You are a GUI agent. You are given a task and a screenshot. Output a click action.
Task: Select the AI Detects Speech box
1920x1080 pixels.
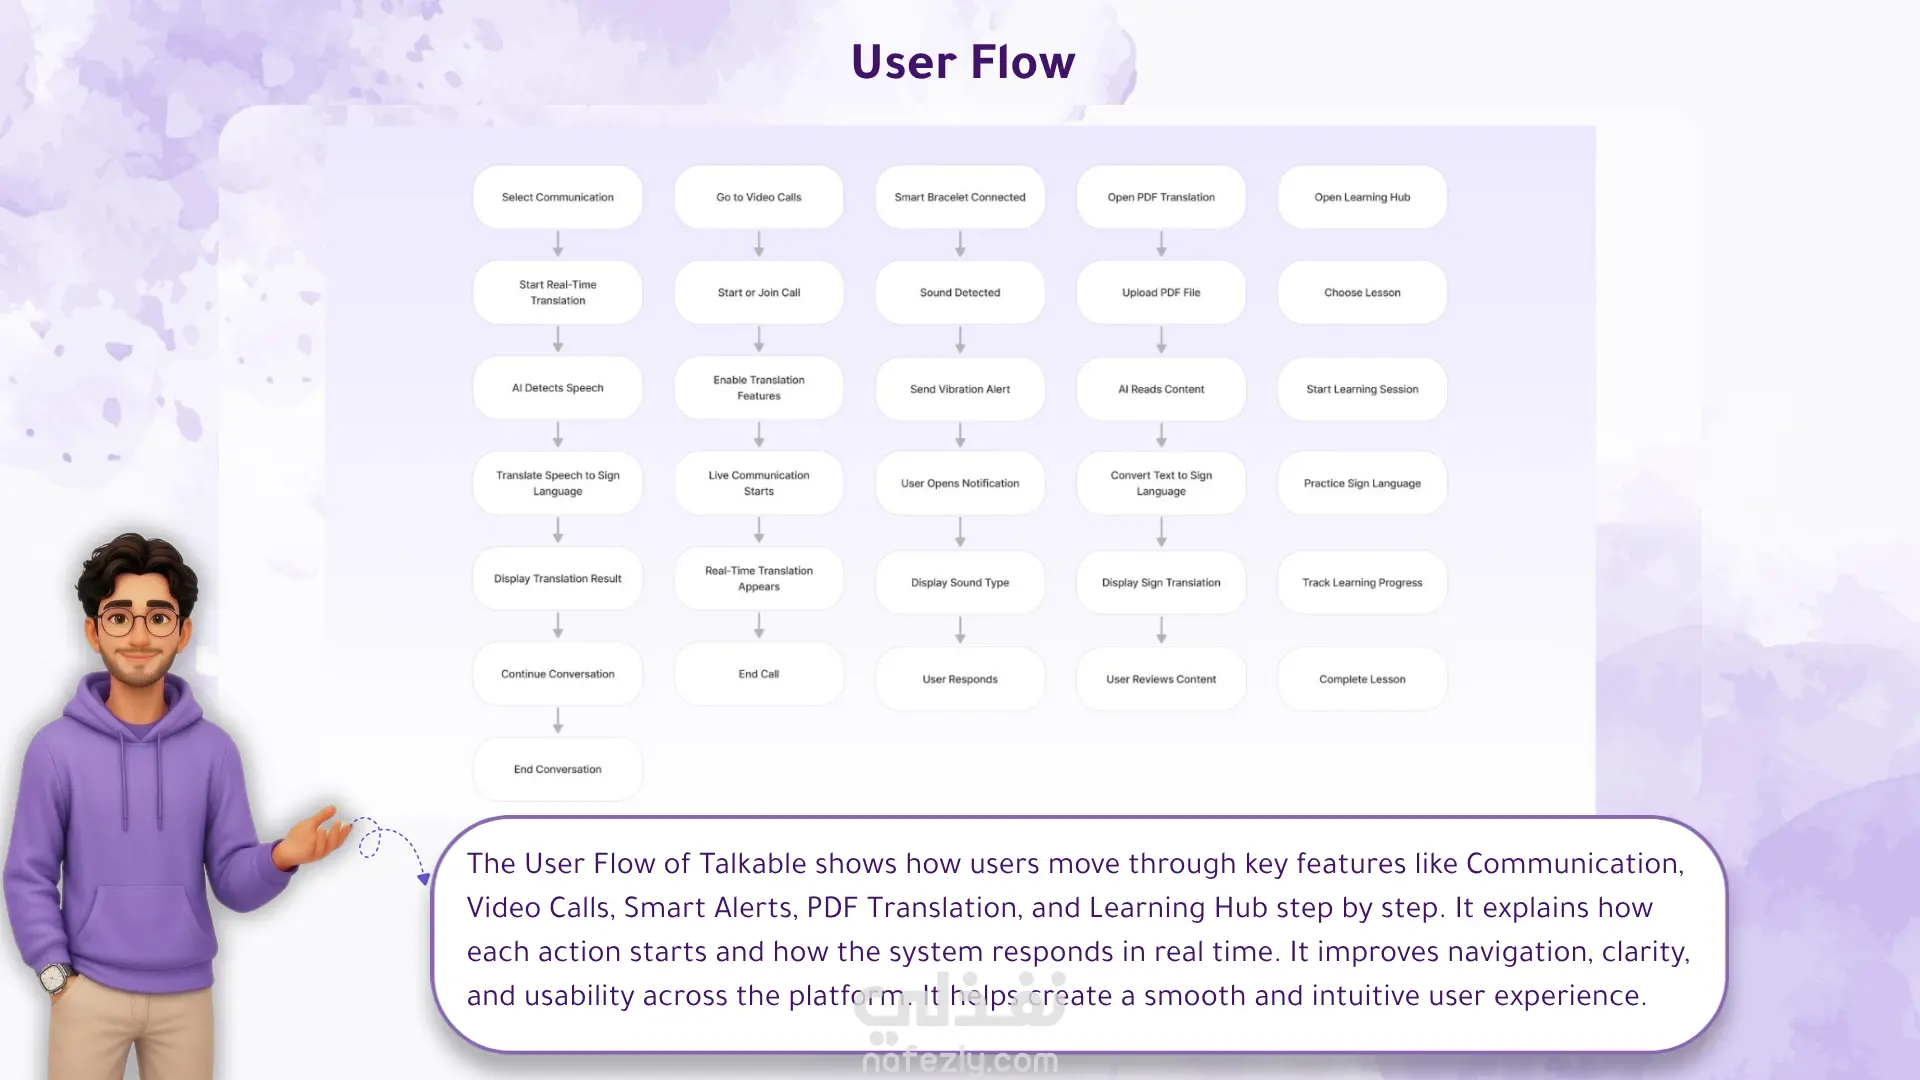coord(557,388)
